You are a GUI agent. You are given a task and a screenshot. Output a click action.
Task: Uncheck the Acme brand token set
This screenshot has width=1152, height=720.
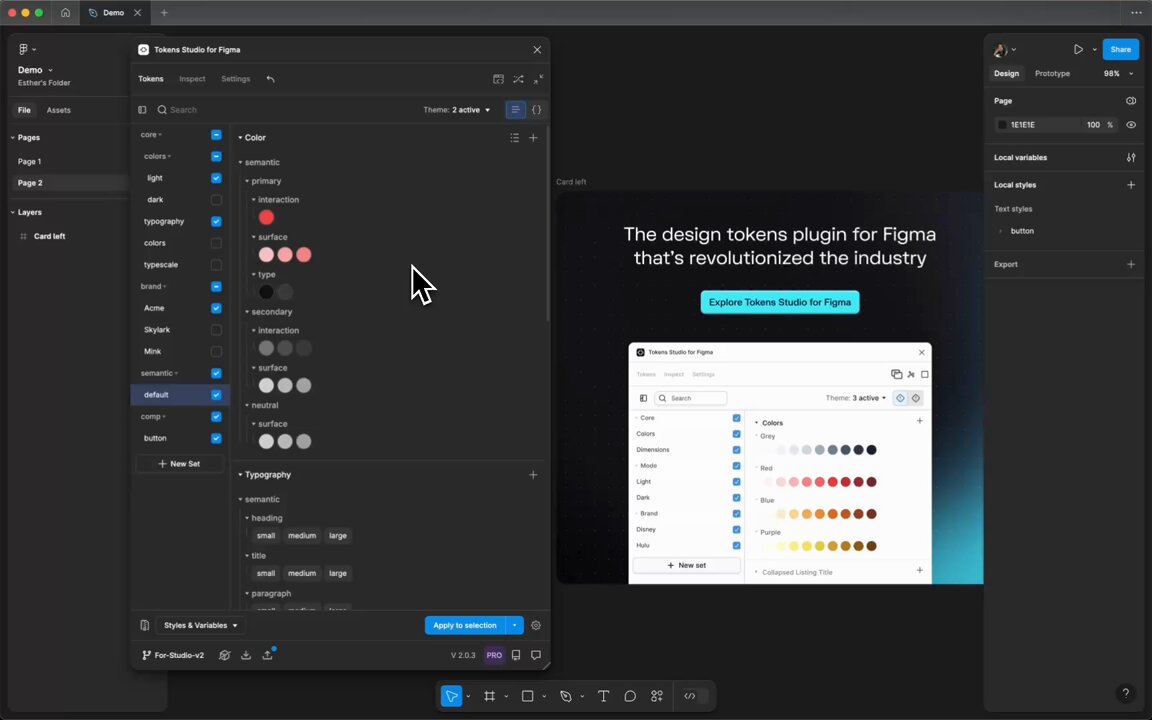216,308
